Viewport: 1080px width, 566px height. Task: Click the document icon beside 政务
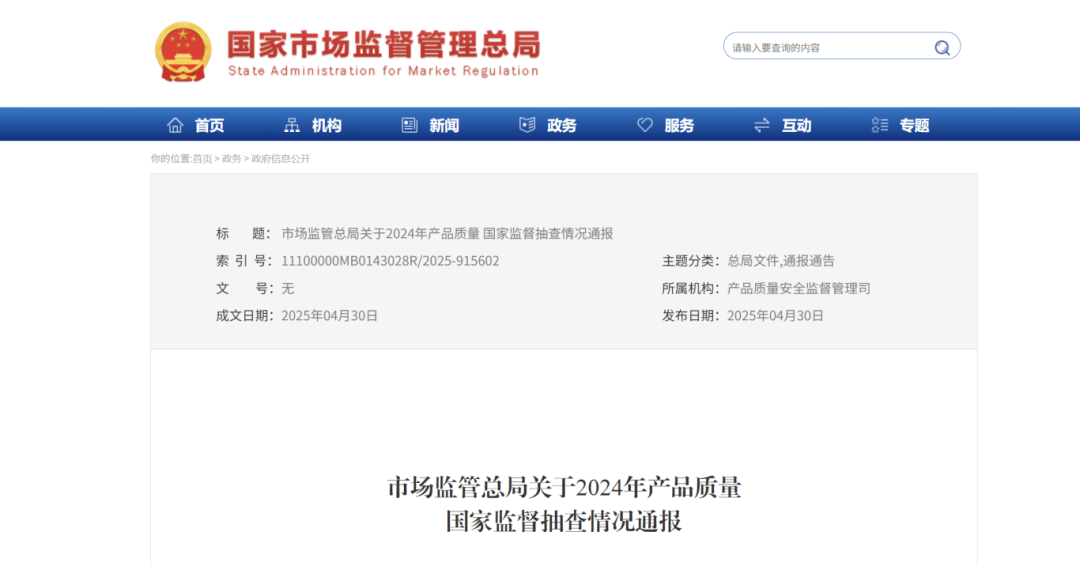point(527,125)
